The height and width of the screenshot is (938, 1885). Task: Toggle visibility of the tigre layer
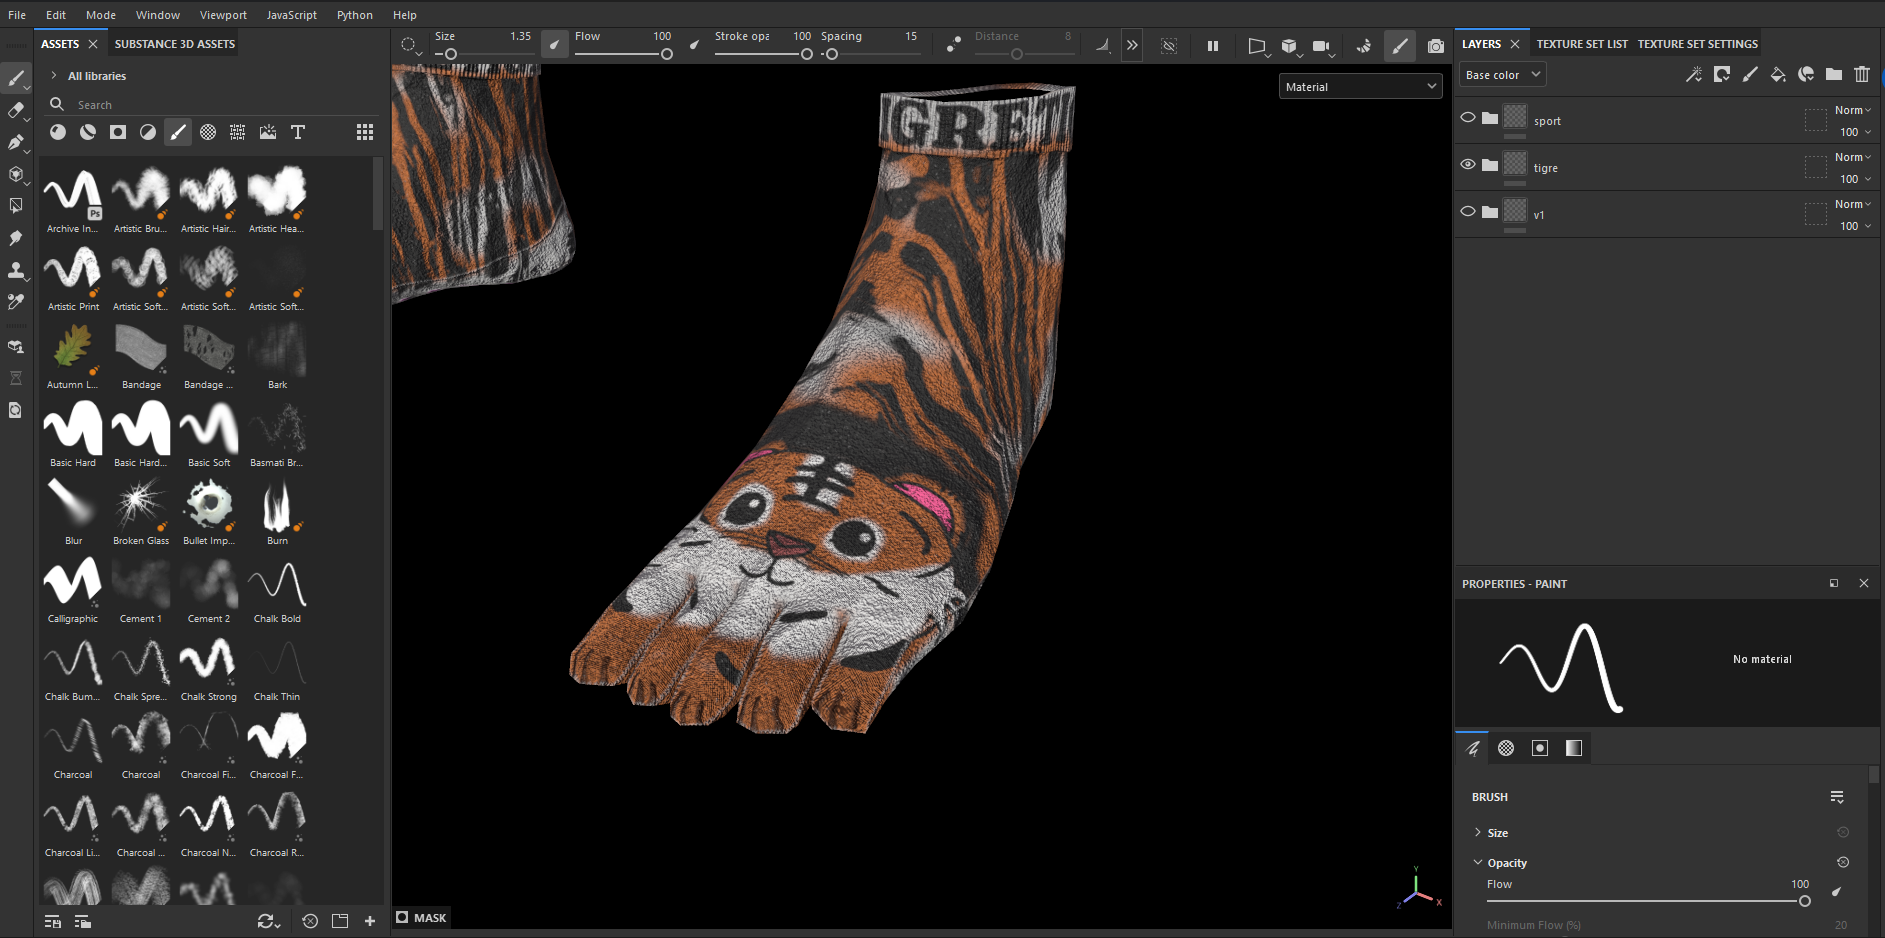pyautogui.click(x=1468, y=165)
